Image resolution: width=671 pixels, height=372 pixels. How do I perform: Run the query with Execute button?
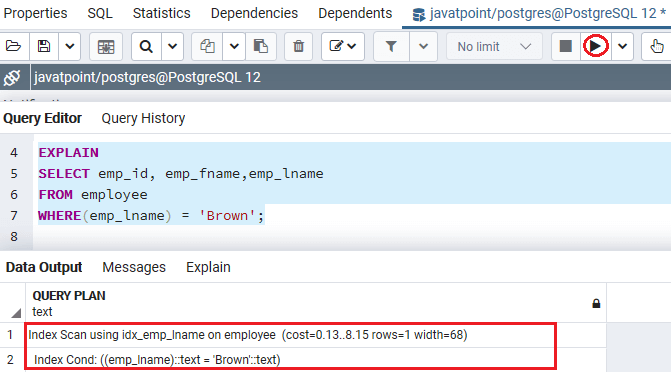(x=595, y=46)
